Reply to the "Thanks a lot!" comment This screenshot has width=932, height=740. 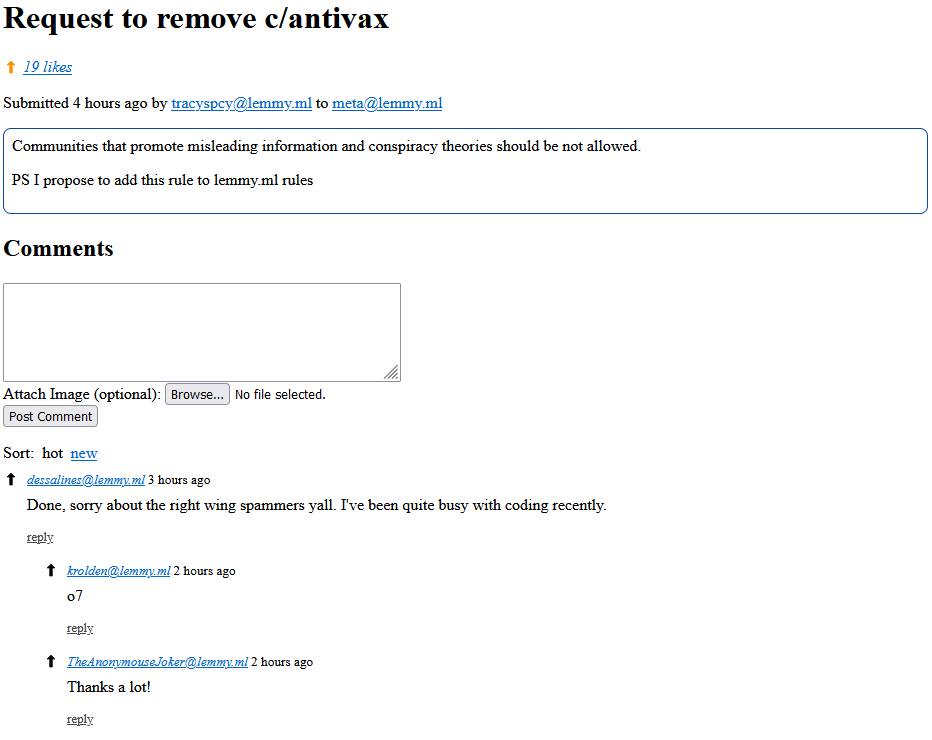[x=80, y=720]
